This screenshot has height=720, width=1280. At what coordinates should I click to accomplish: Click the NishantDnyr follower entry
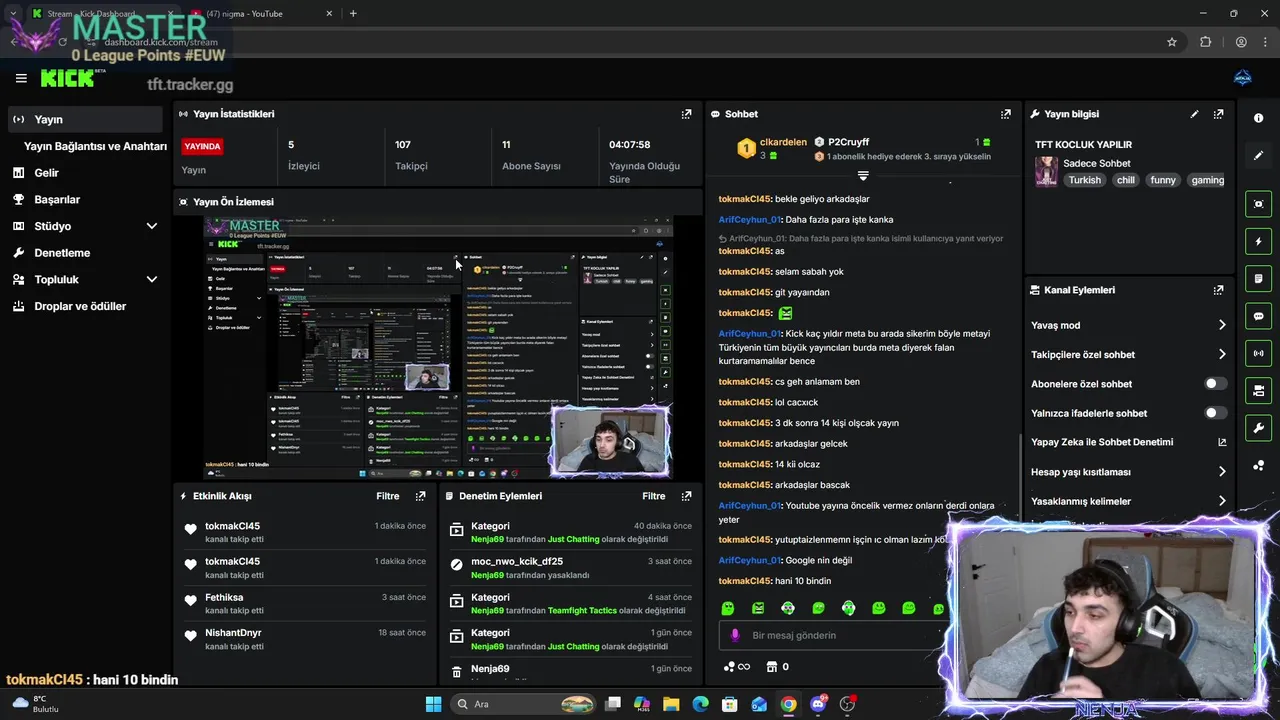click(305, 639)
